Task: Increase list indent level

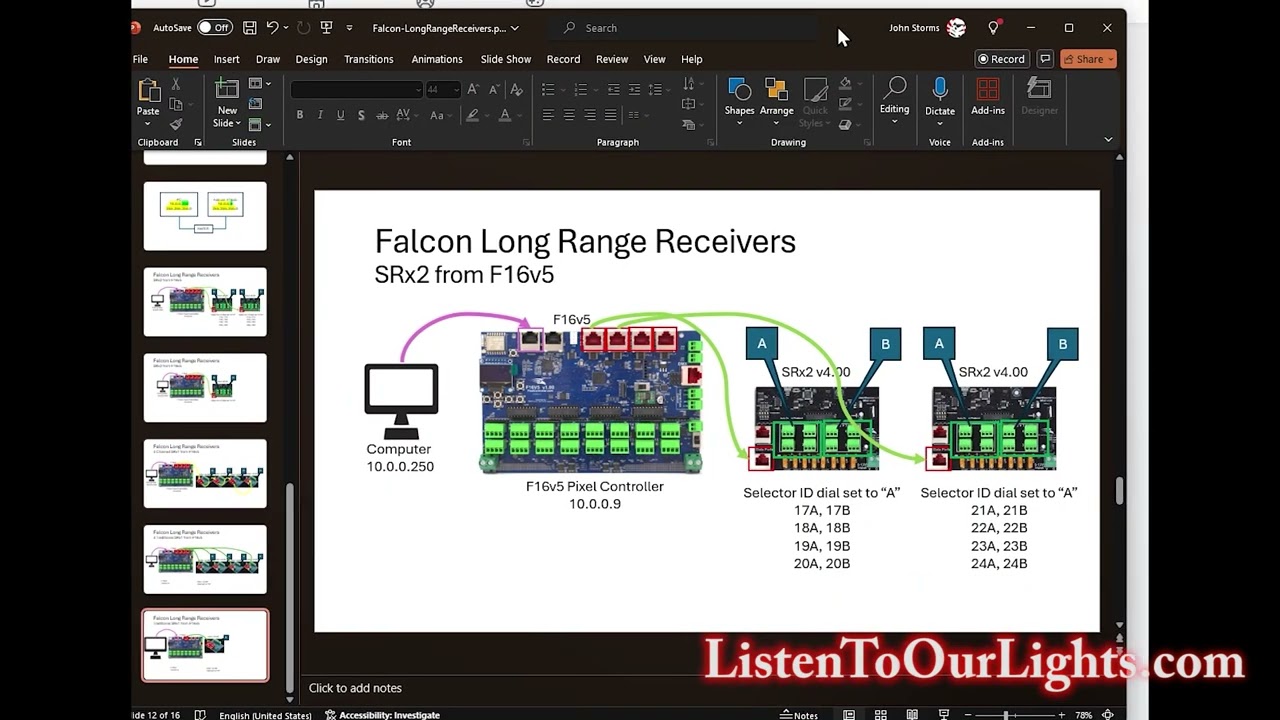Action: (x=635, y=90)
